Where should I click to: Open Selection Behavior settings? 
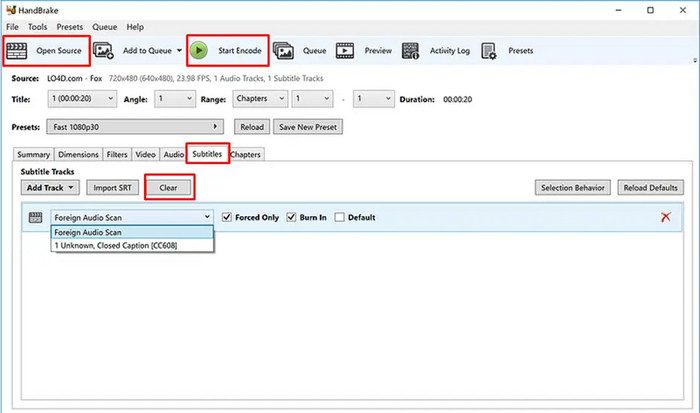(573, 188)
